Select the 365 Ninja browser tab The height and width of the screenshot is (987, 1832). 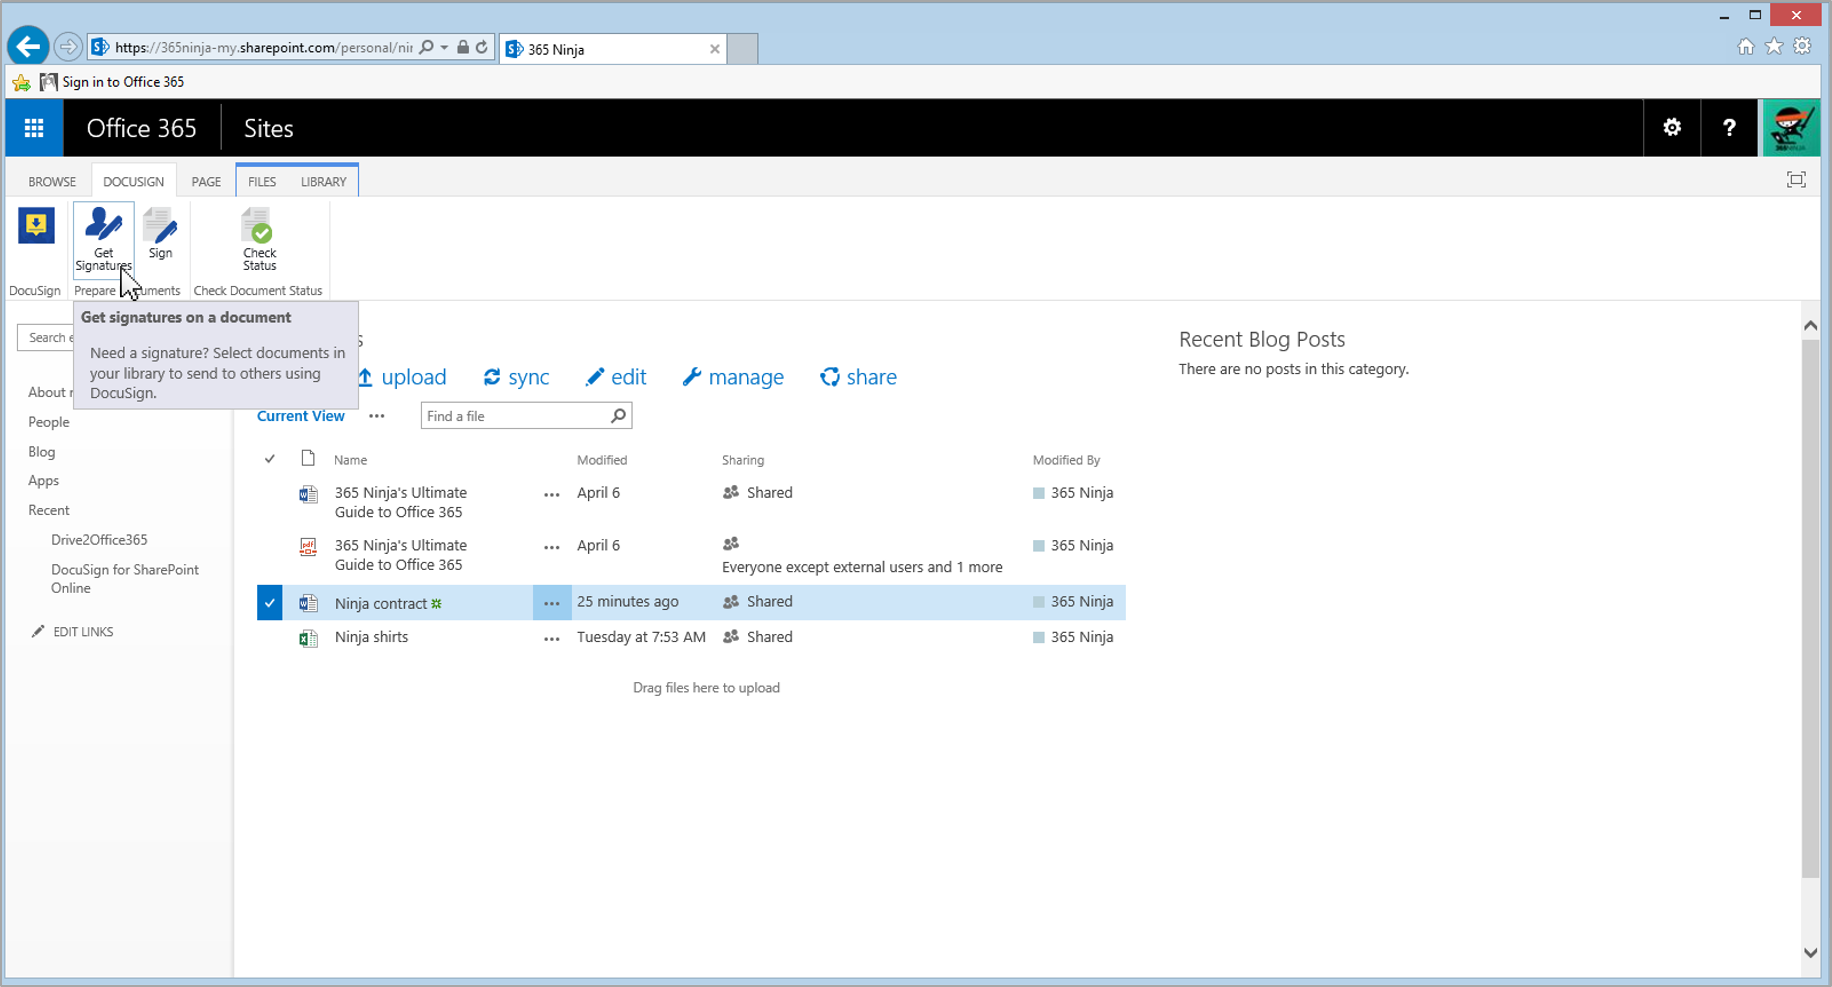(x=612, y=49)
